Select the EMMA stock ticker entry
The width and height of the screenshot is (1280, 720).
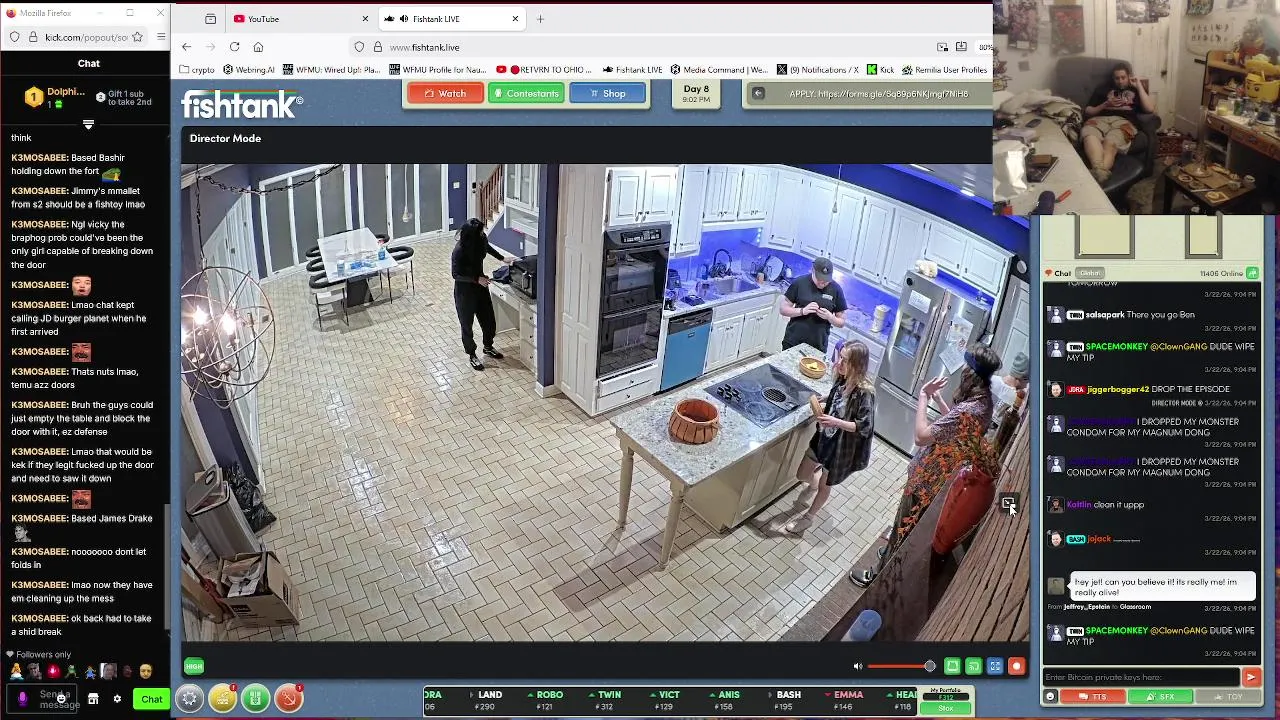point(847,701)
